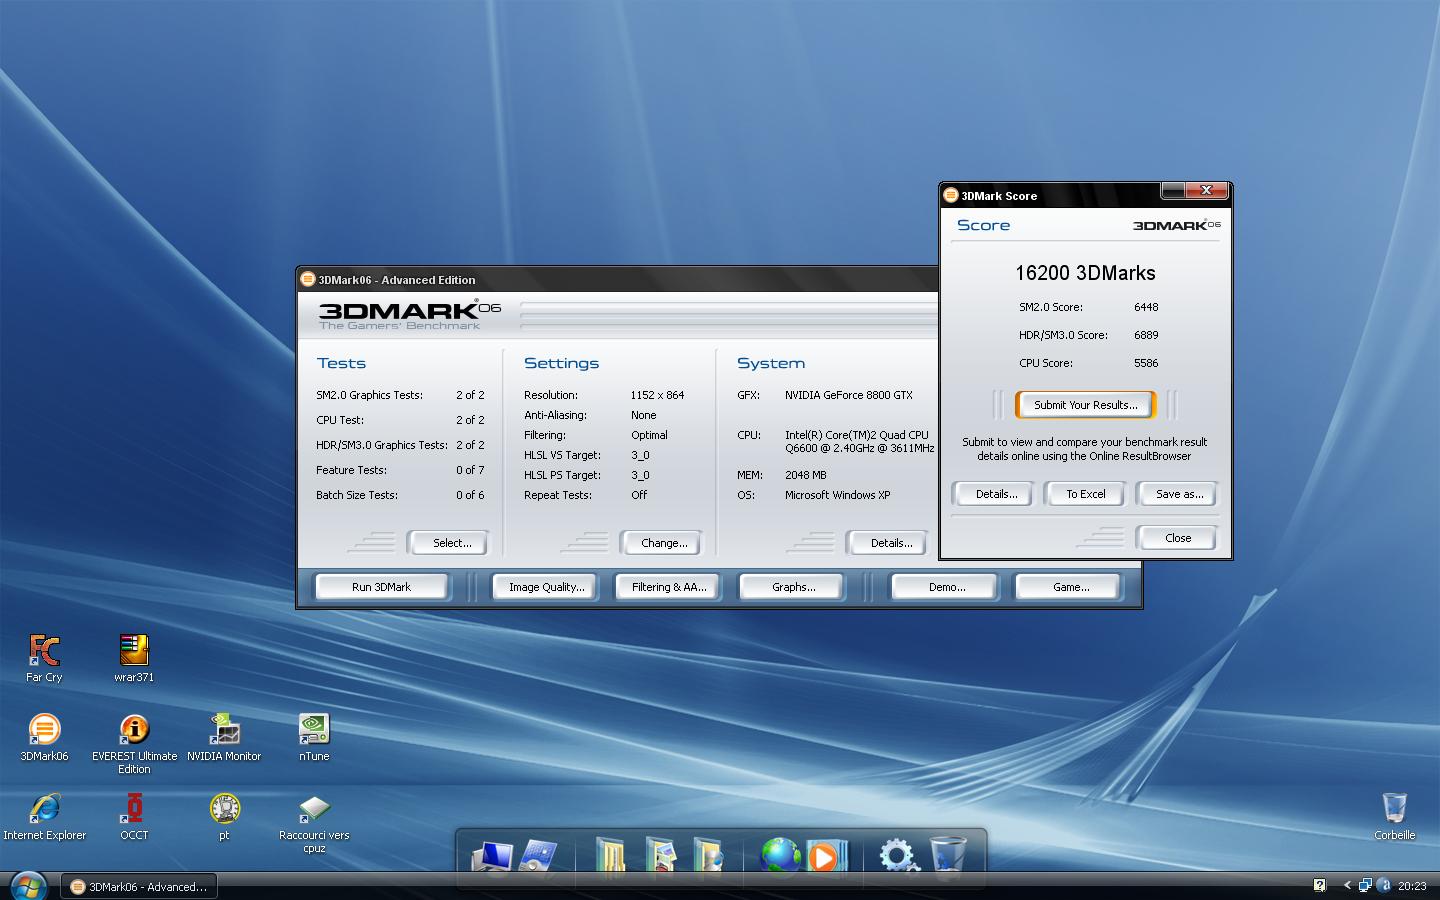The image size is (1440, 900).
Task: Click the 3DMark06 Gamers' Benchmark logo
Action: coord(409,313)
